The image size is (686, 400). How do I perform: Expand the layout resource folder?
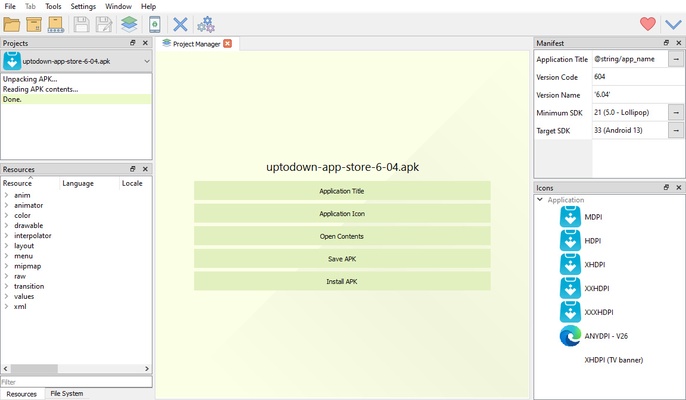pyautogui.click(x=7, y=246)
